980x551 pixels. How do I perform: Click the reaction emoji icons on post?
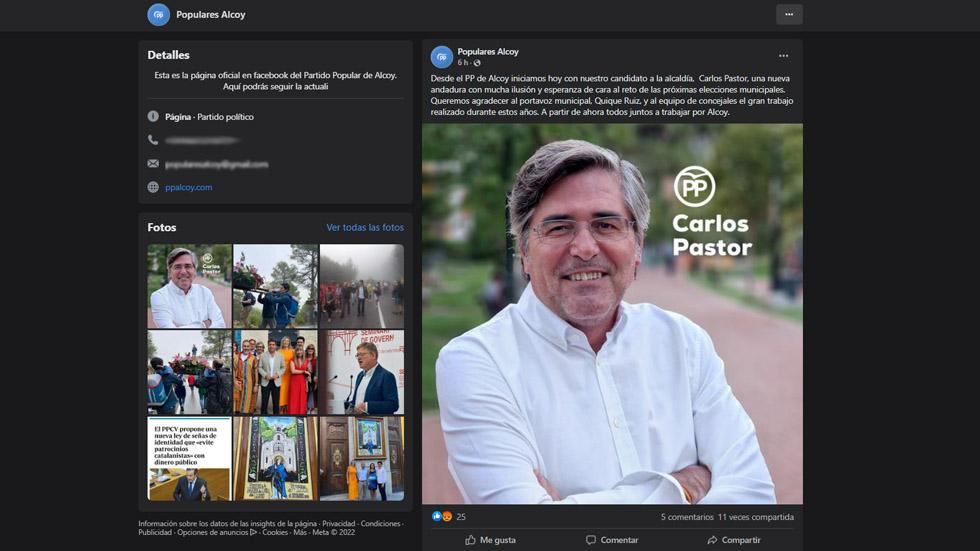tap(442, 517)
